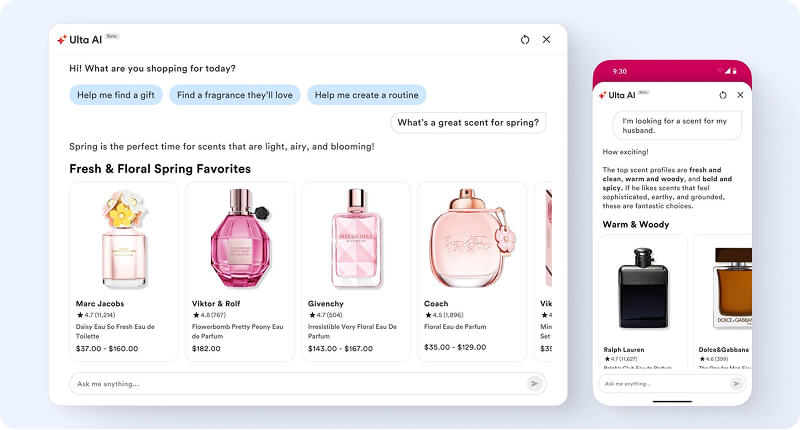This screenshot has height=430, width=800.
Task: Click the Viktor & Rolf 4.8 (767) rating
Action: point(209,315)
